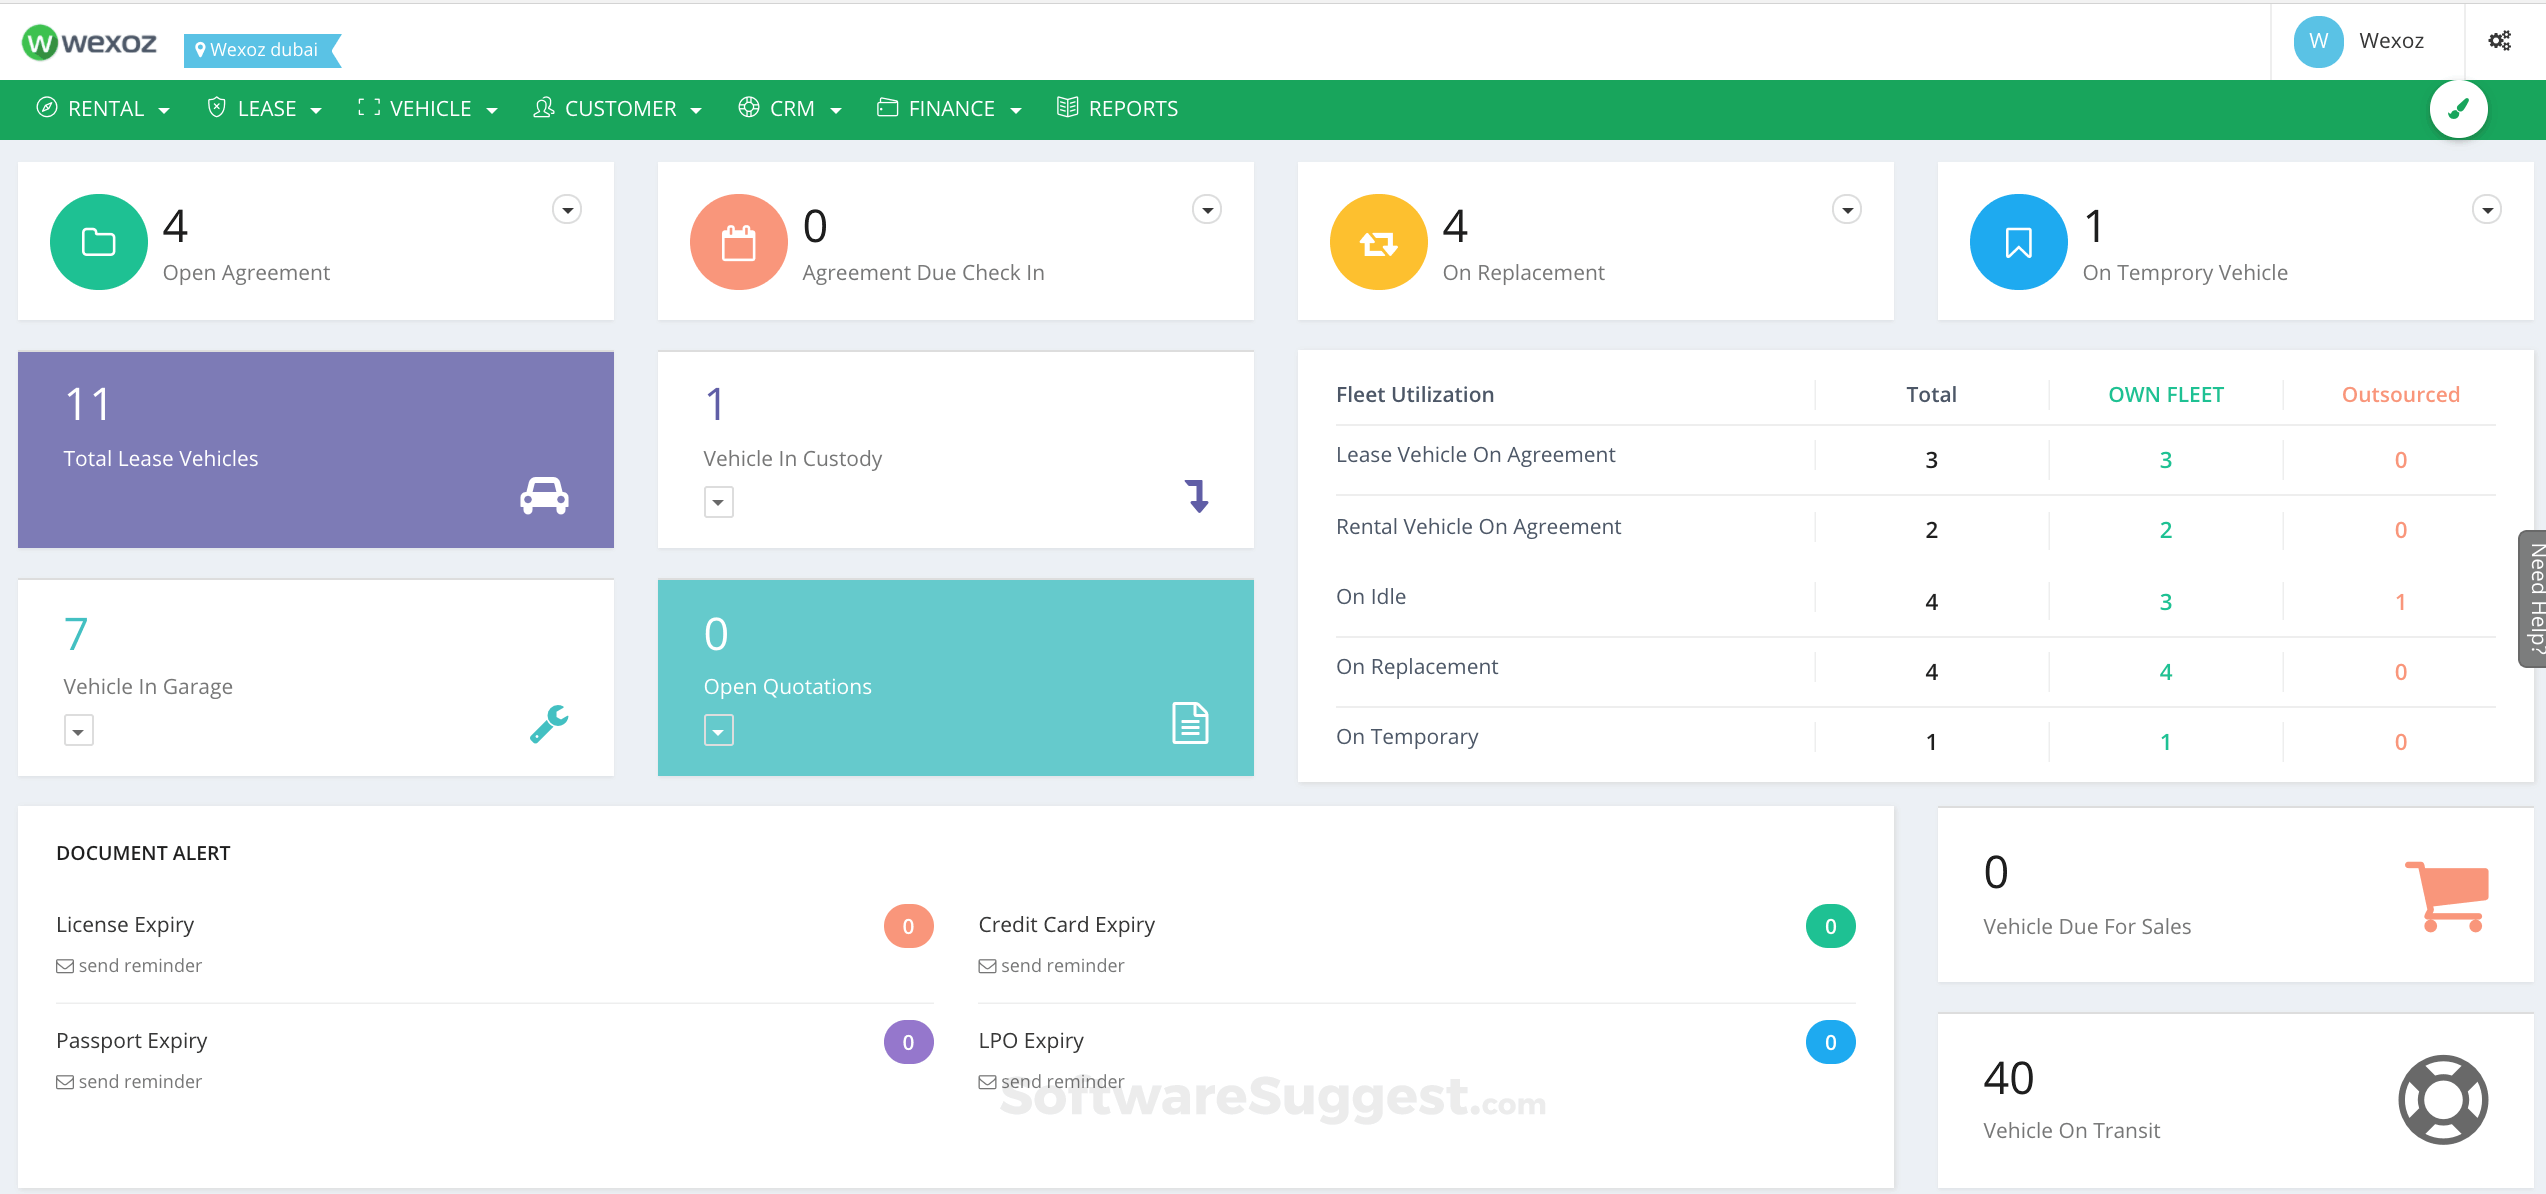The width and height of the screenshot is (2546, 1194).
Task: Switch to the REPORTS menu item
Action: [x=1117, y=108]
